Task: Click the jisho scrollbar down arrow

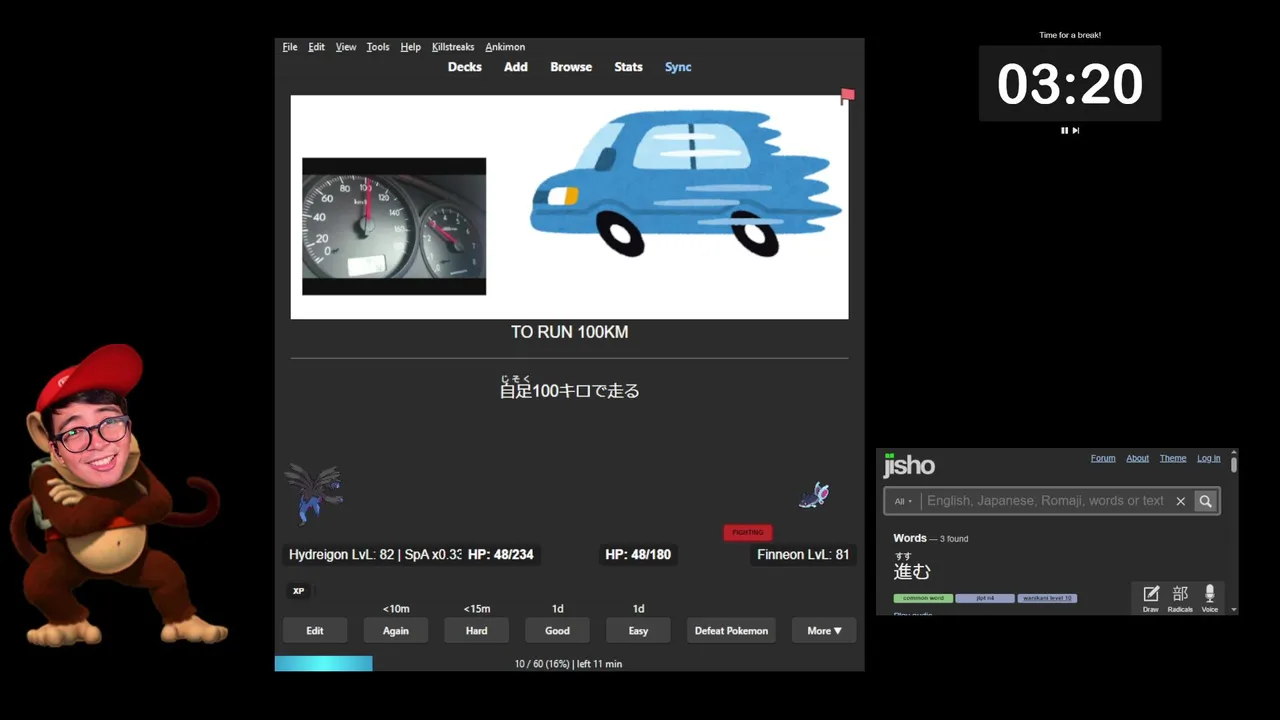Action: point(1234,609)
